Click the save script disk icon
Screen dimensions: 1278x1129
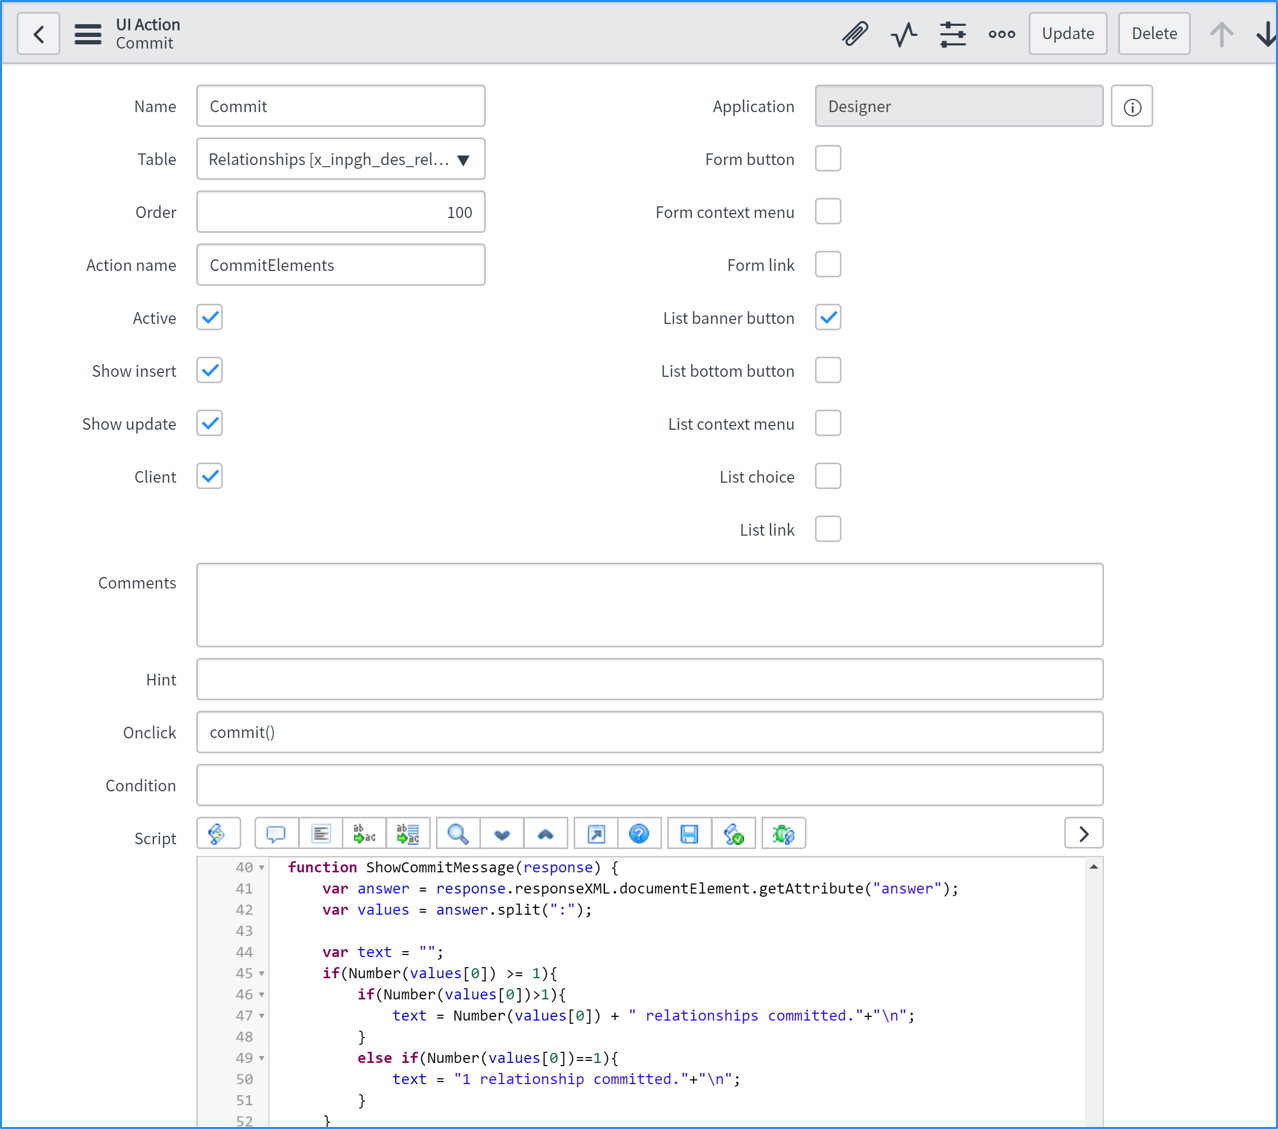pos(689,834)
